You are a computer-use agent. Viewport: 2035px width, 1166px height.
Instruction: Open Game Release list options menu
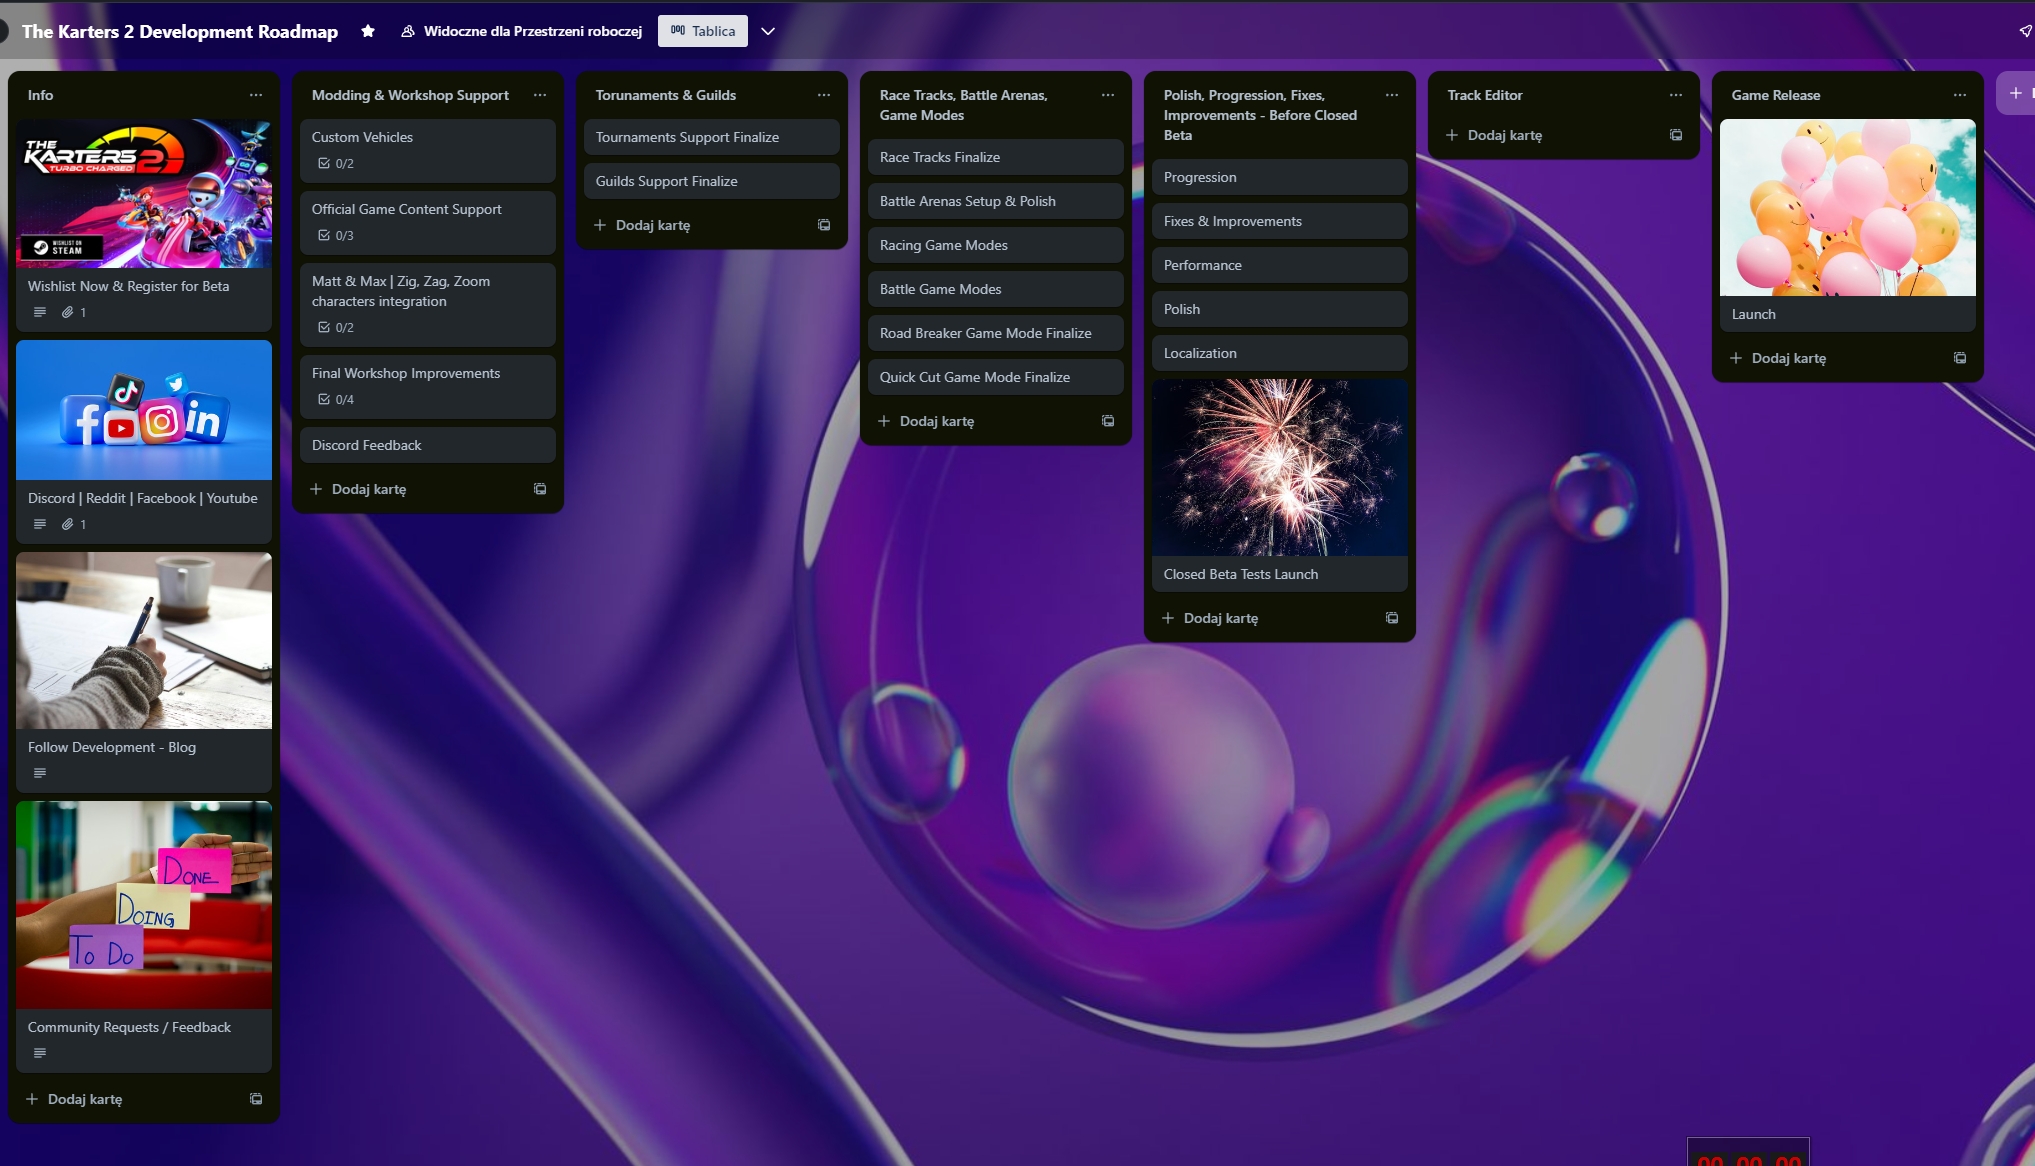[1960, 95]
